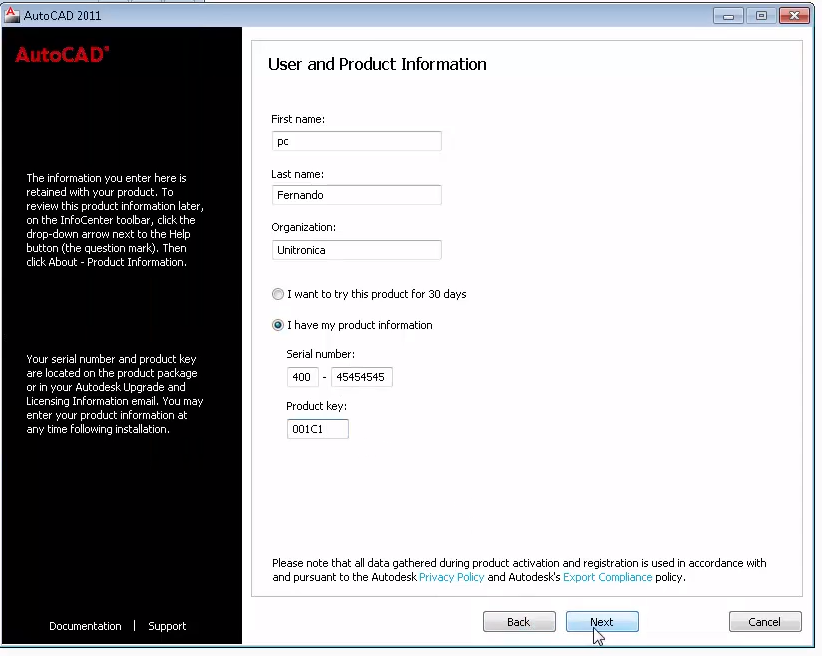Click the 'Last name:' label
Screen dimensions: 822x656
click(297, 174)
